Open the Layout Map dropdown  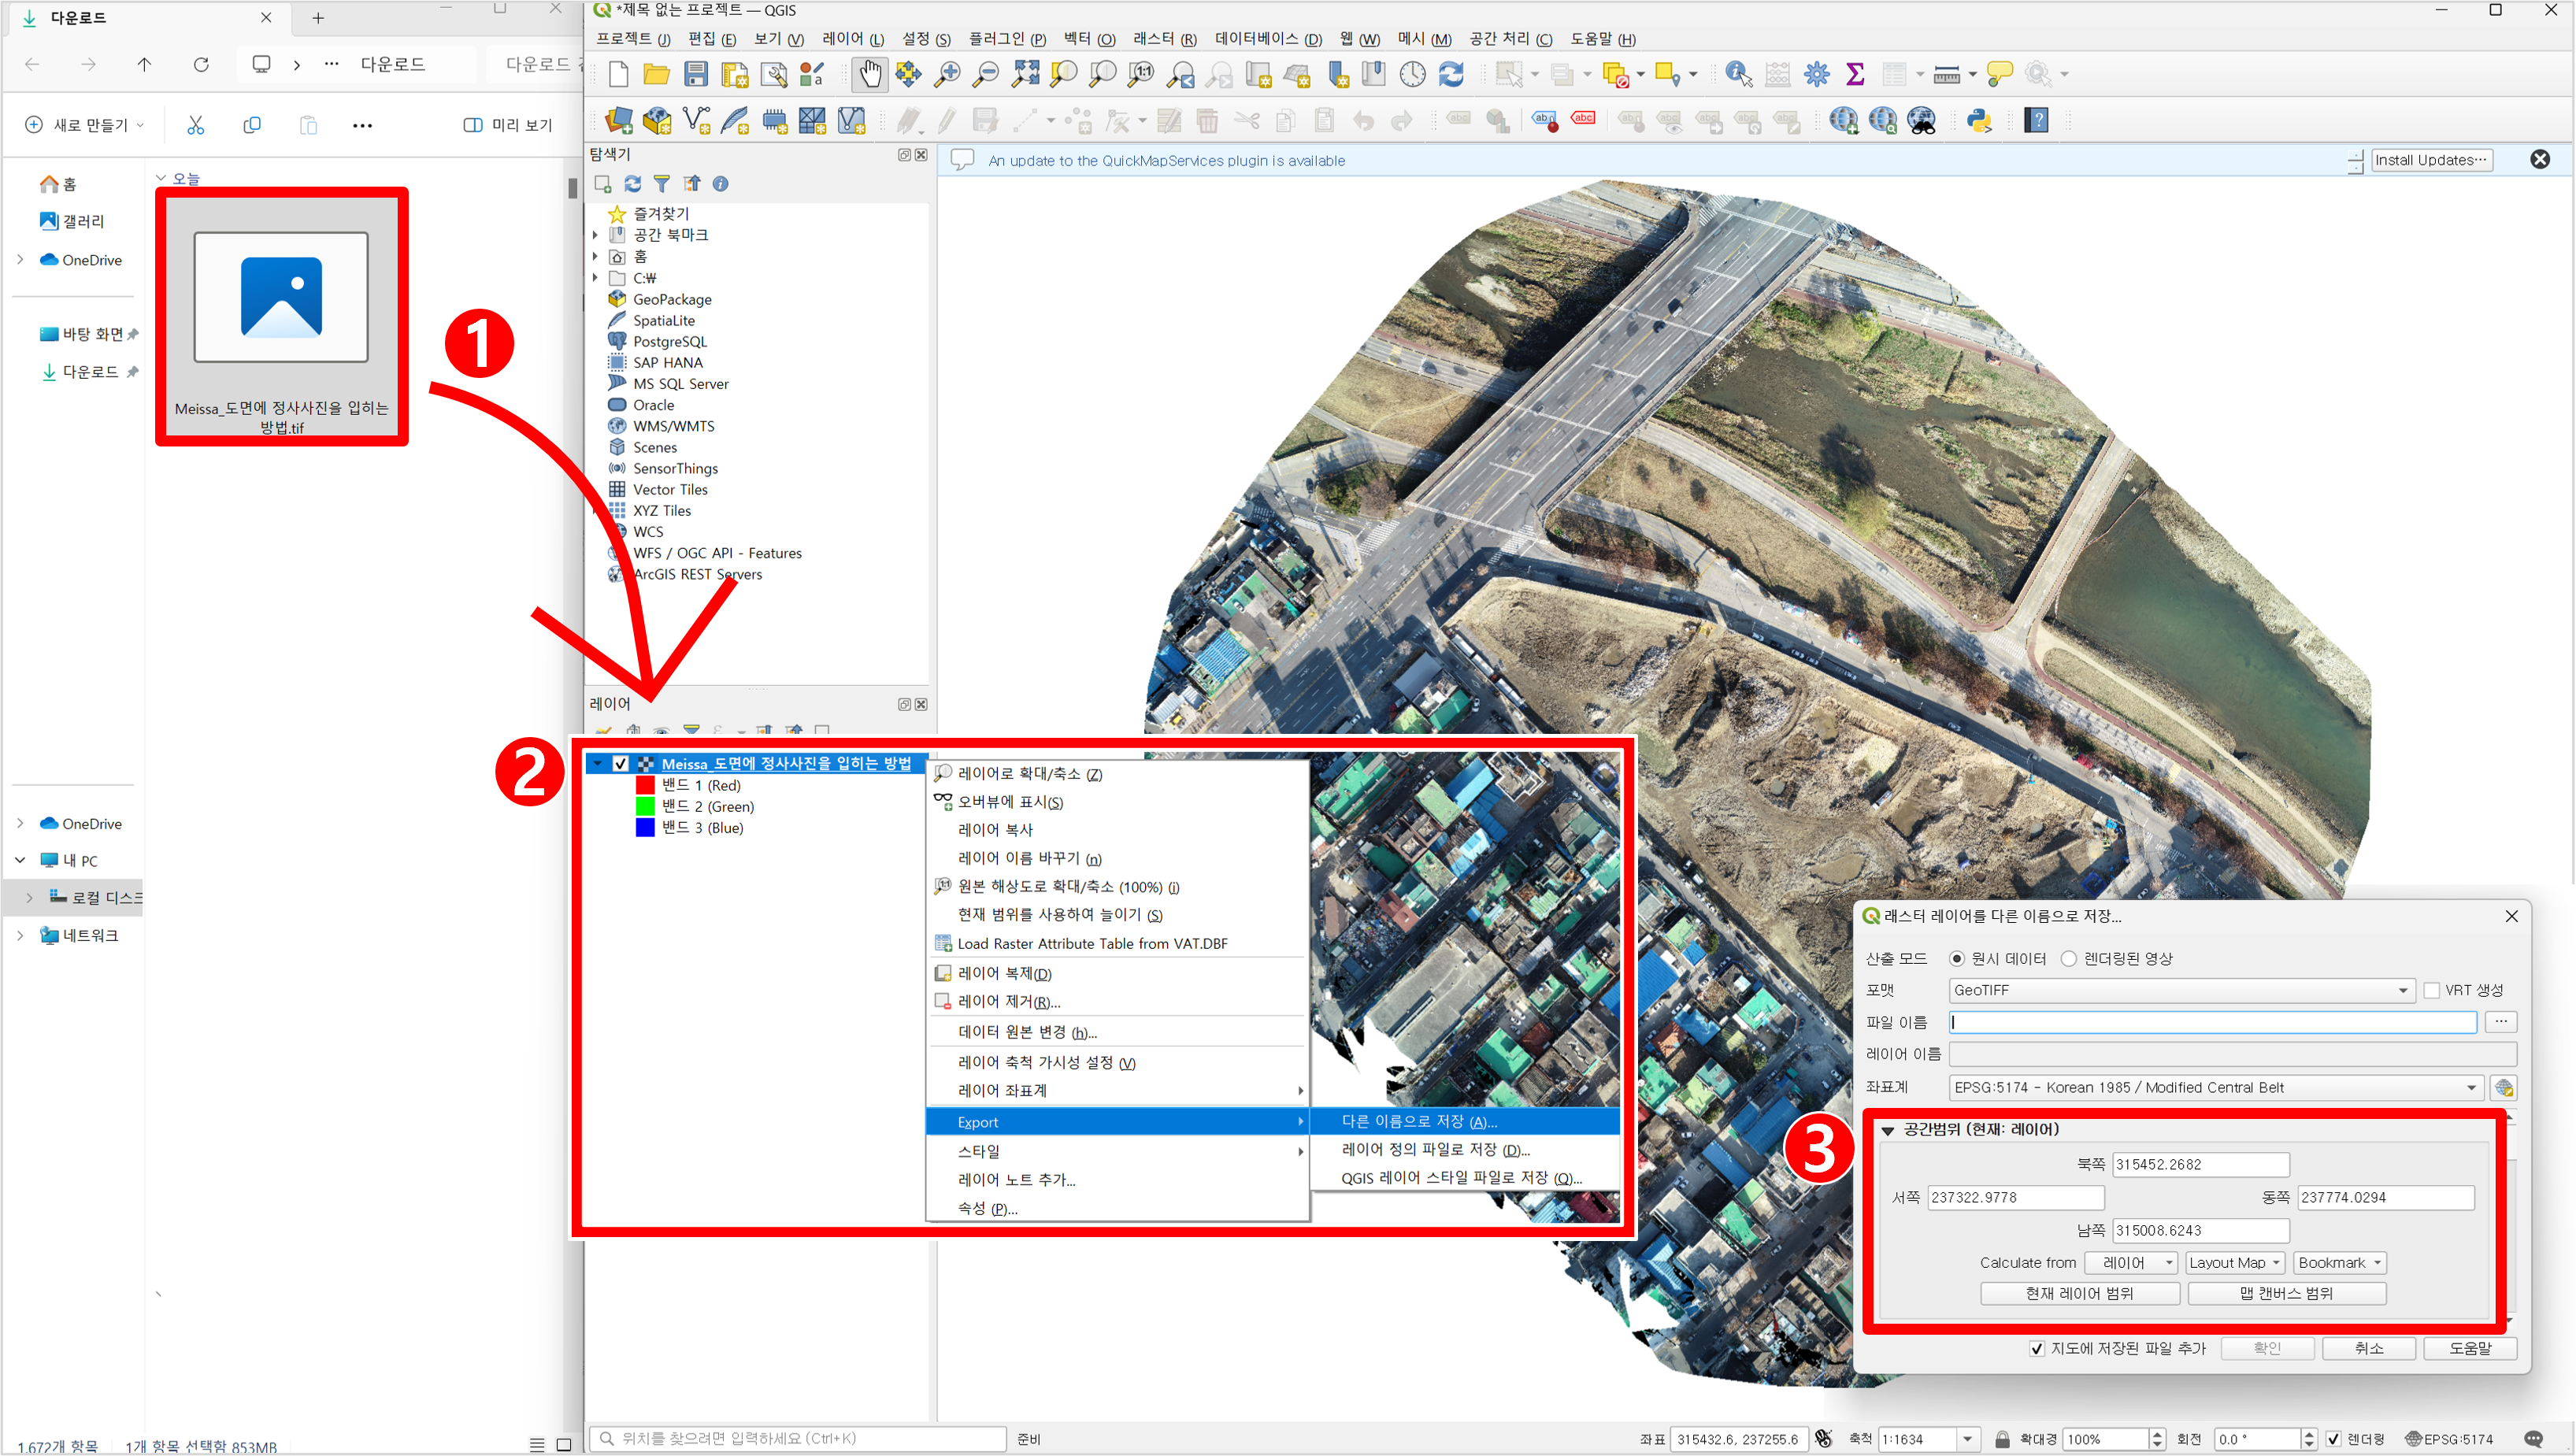tap(2235, 1263)
